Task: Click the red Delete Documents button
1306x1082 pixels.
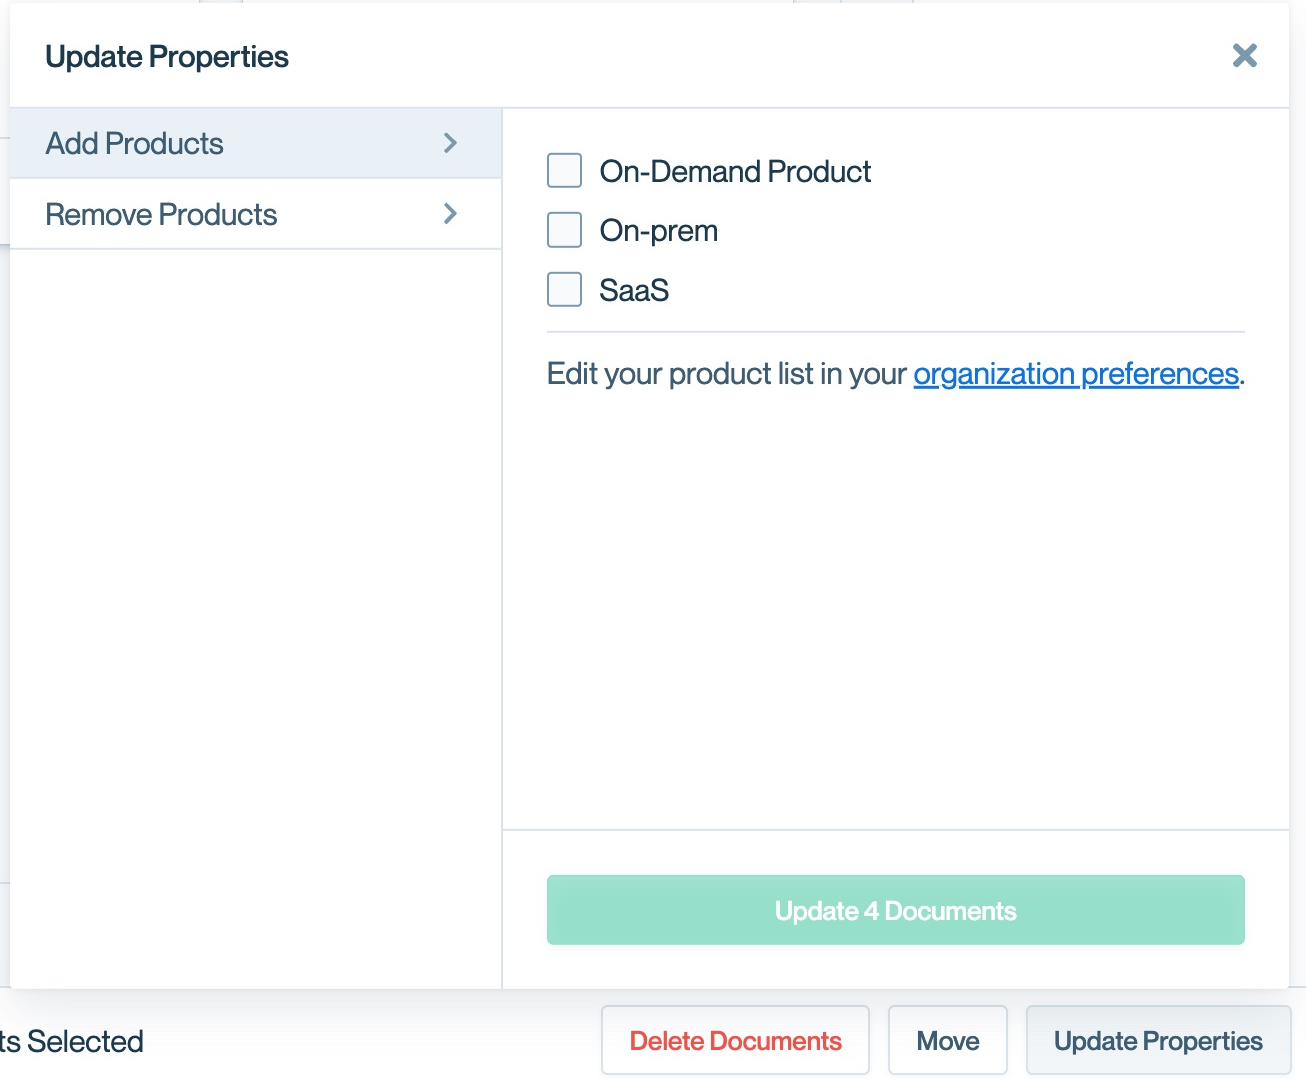Action: (735, 1041)
